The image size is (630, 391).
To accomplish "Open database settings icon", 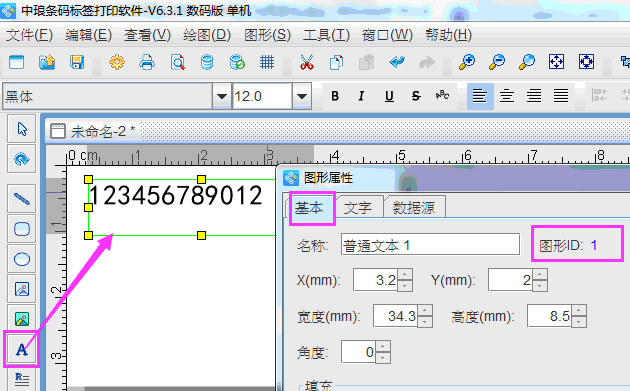I will tap(207, 62).
